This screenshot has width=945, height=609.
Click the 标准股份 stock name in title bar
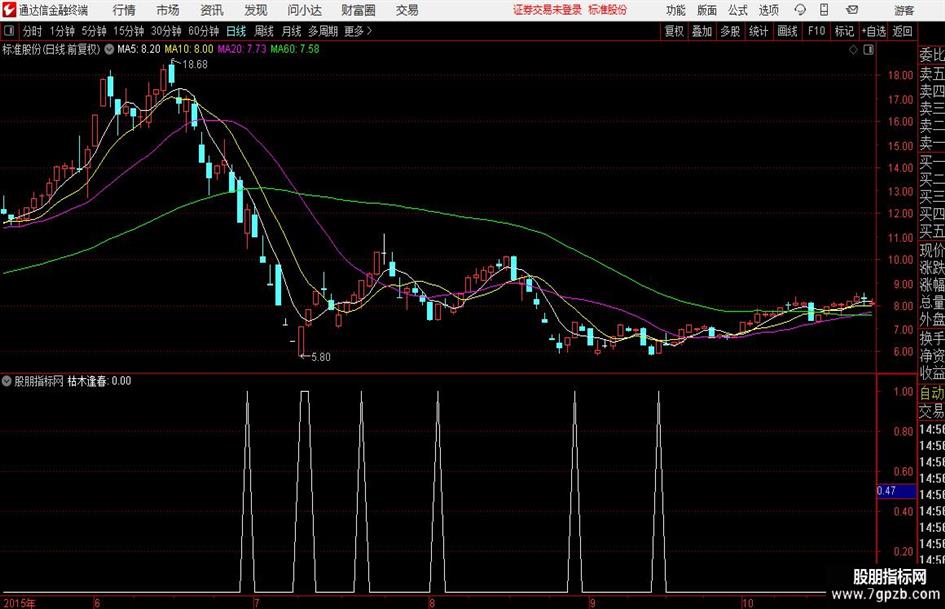pos(608,10)
